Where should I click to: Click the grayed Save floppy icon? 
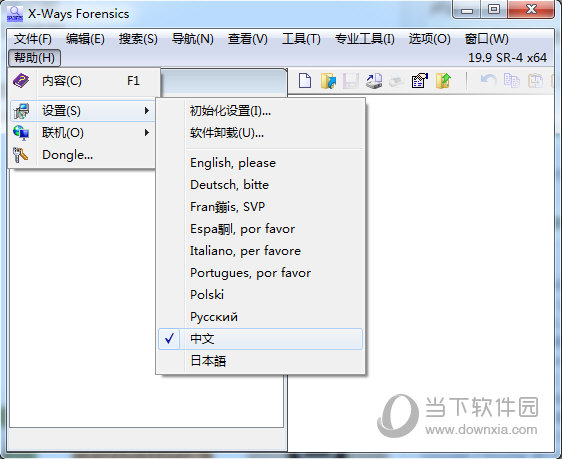tap(351, 81)
